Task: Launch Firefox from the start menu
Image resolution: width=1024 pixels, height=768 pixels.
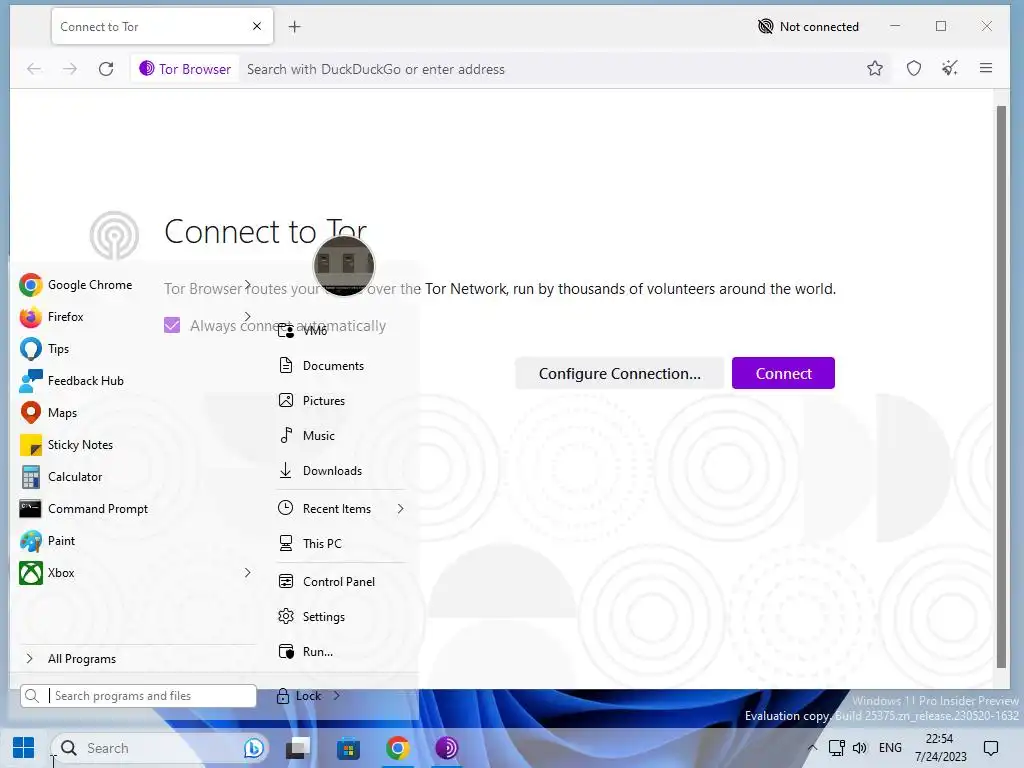Action: pos(52,317)
